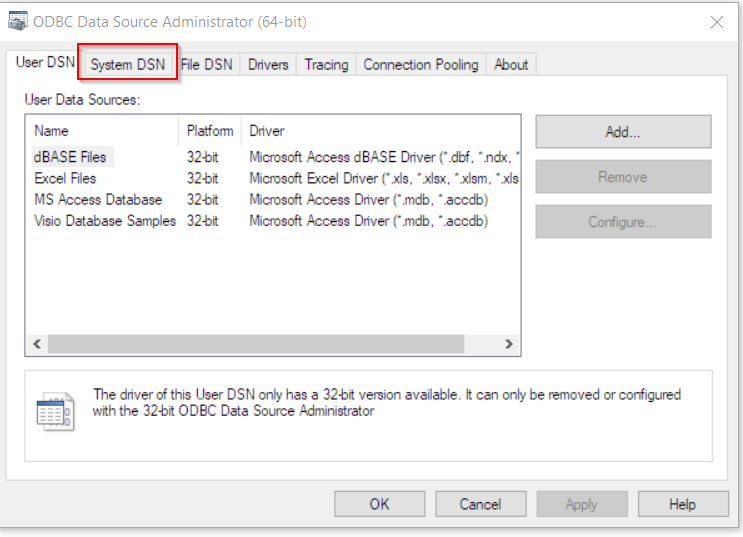Switch to the System DSN tab
This screenshot has width=743, height=537.
pos(128,64)
